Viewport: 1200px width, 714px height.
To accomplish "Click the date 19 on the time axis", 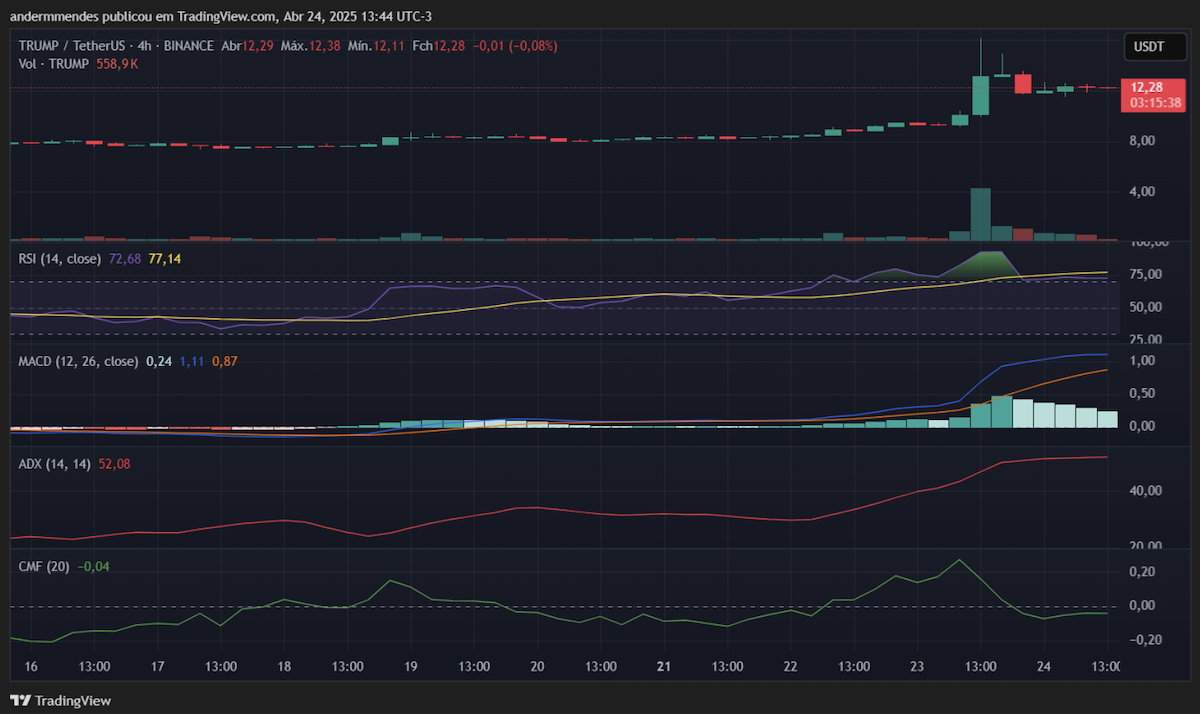I will (x=411, y=666).
